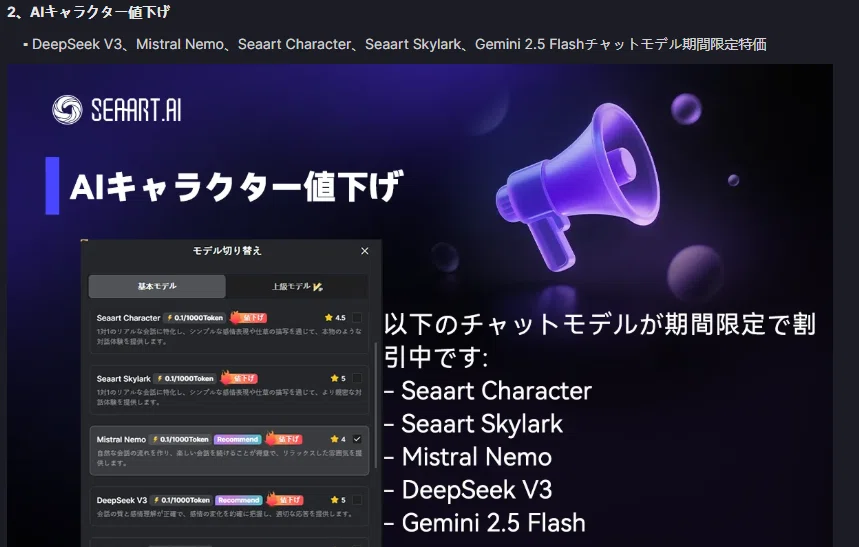Screen dimensions: 859x547
Task: Tick the Seaart Character checkbox
Action: pos(357,317)
